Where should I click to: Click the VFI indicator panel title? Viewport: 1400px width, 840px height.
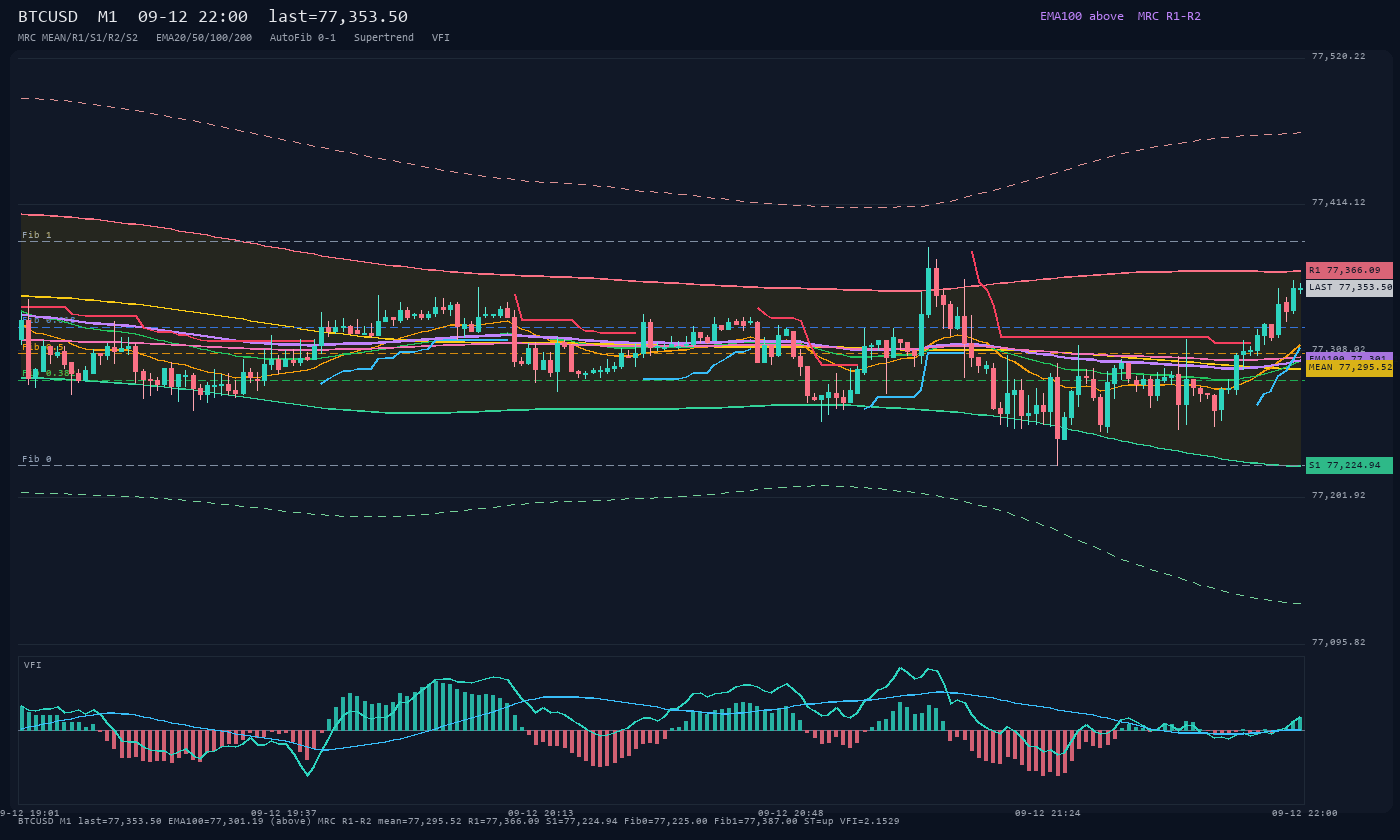pos(33,665)
